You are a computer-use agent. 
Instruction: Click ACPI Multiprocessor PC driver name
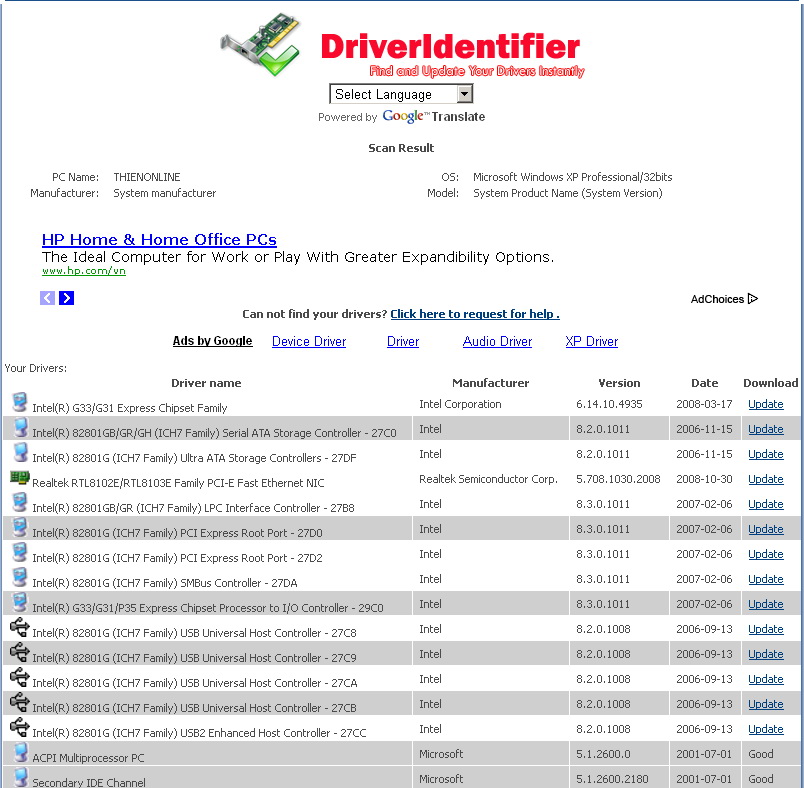(x=88, y=758)
